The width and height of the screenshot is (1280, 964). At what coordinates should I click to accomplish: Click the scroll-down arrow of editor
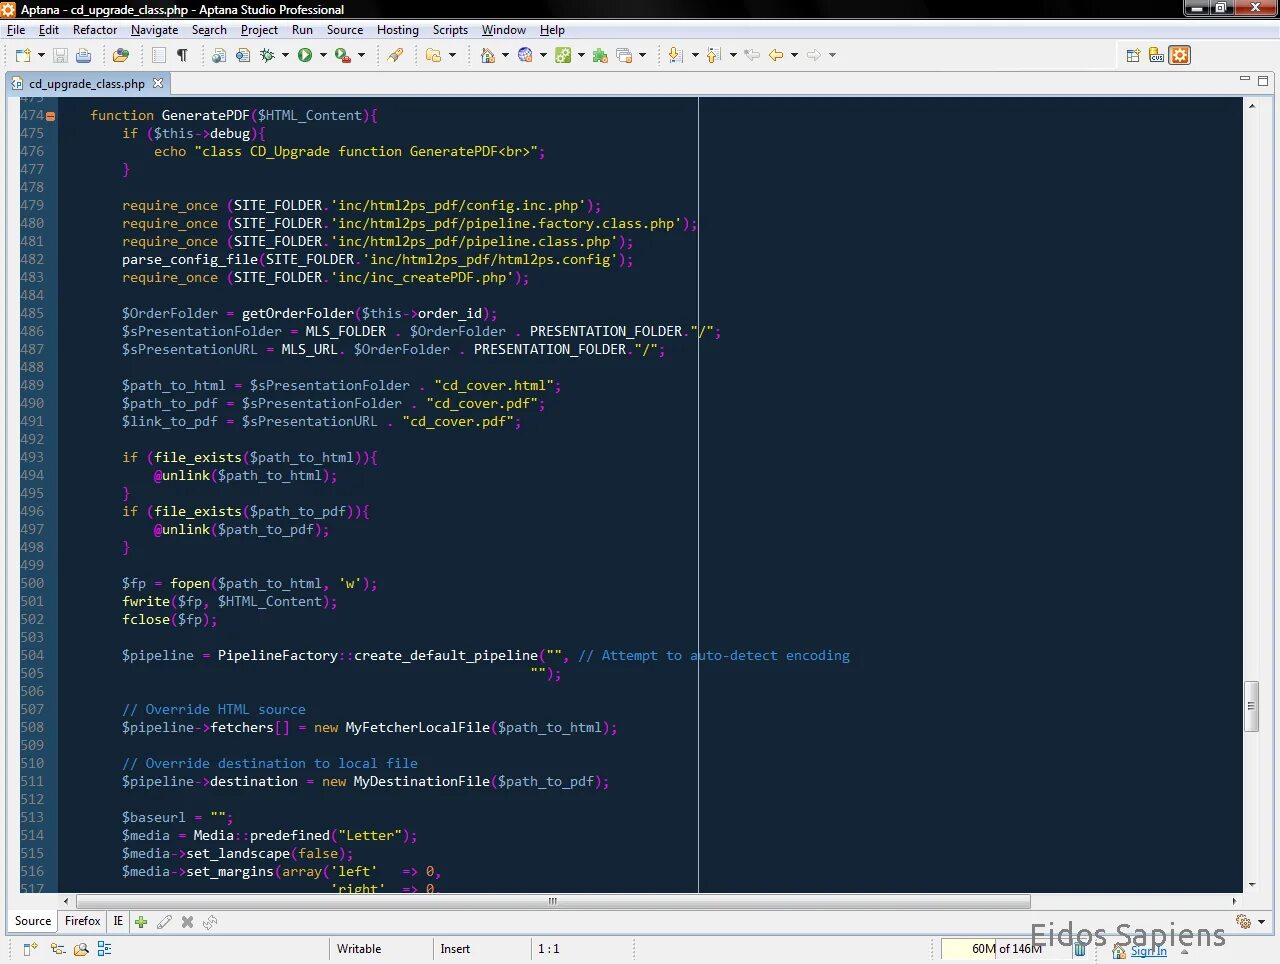[x=1251, y=885]
